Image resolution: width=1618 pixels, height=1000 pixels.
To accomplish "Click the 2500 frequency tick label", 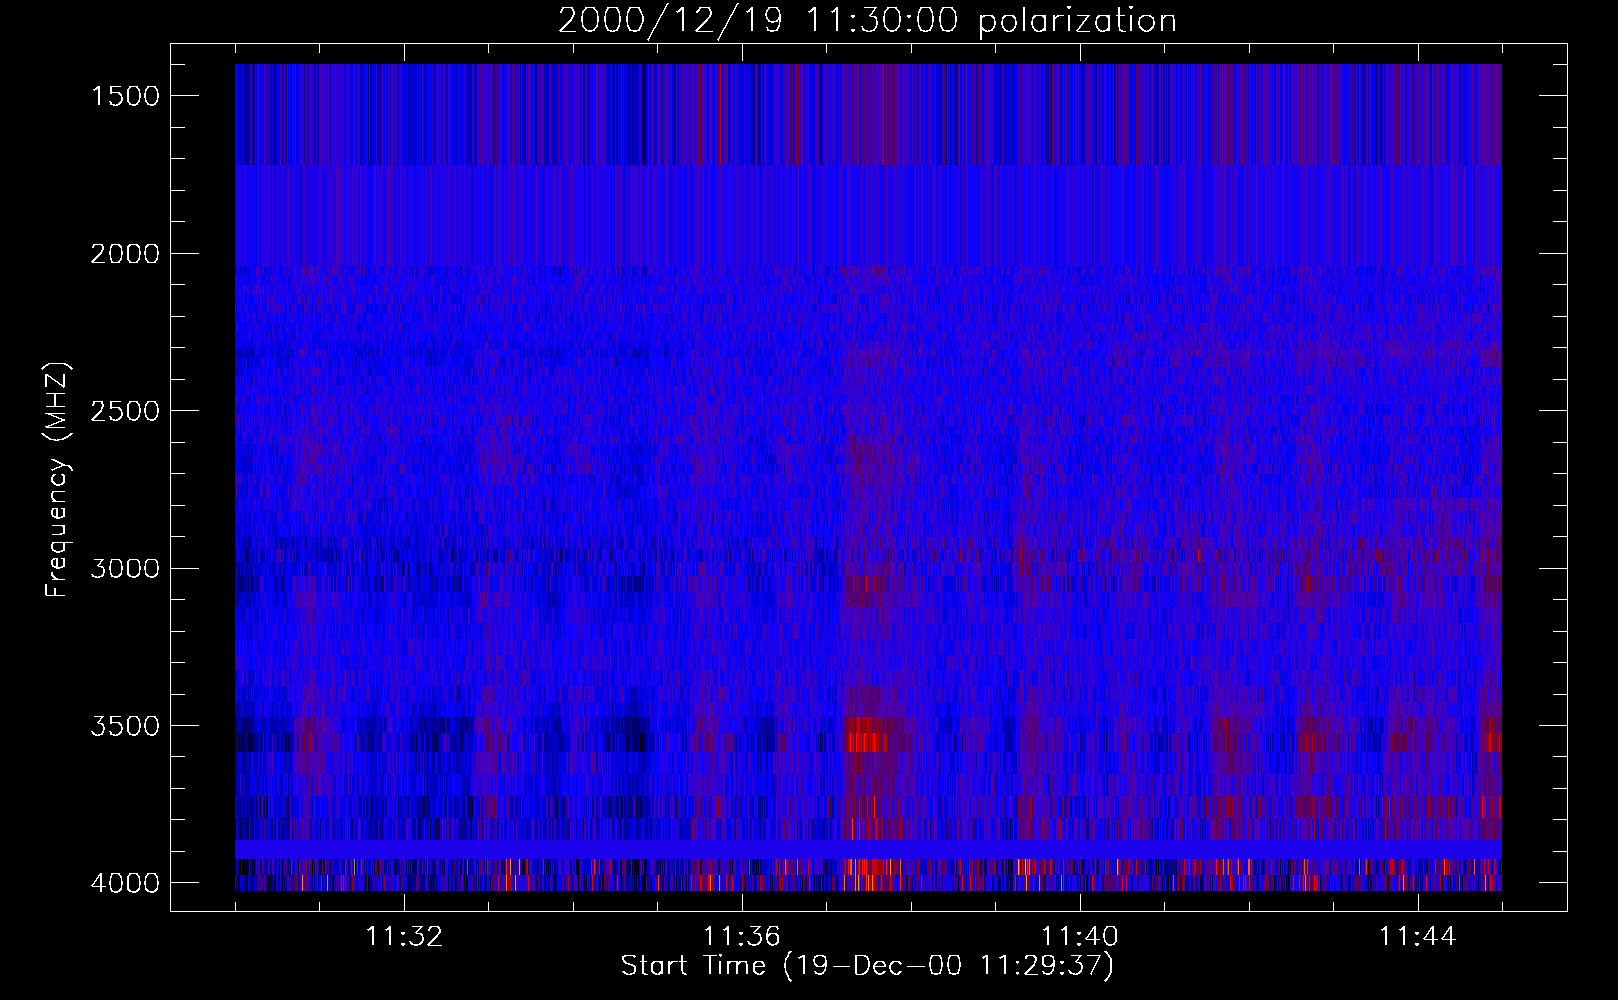I will [x=125, y=411].
